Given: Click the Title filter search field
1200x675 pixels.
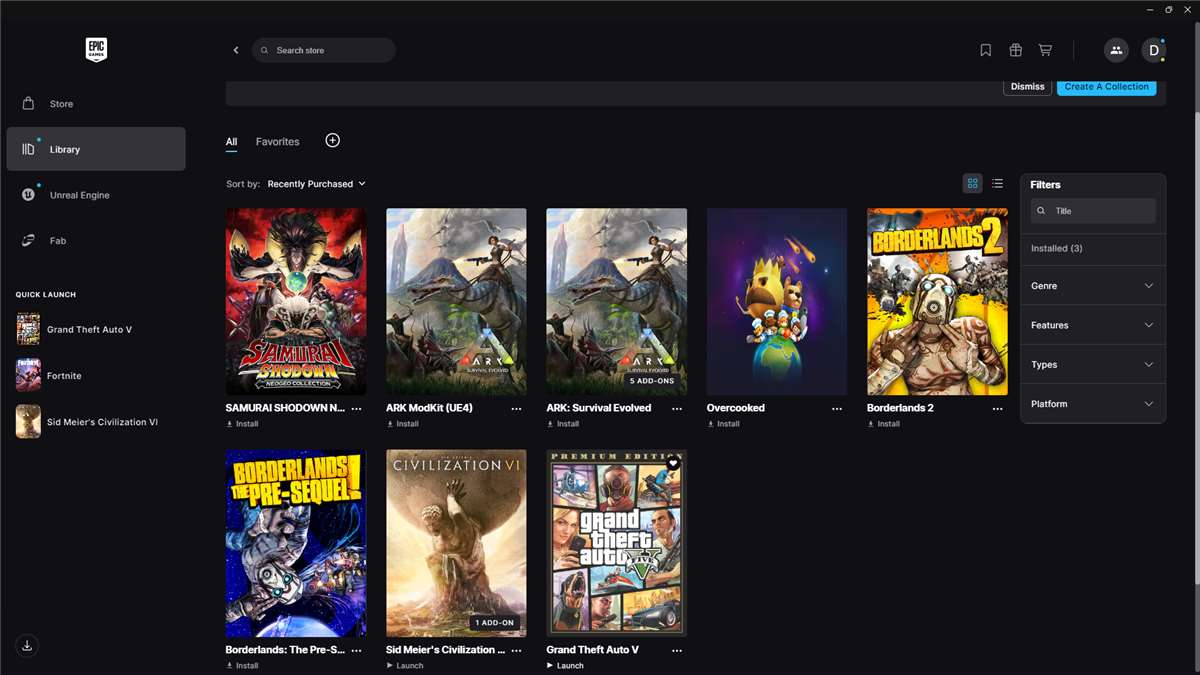Looking at the screenshot, I should 1093,211.
